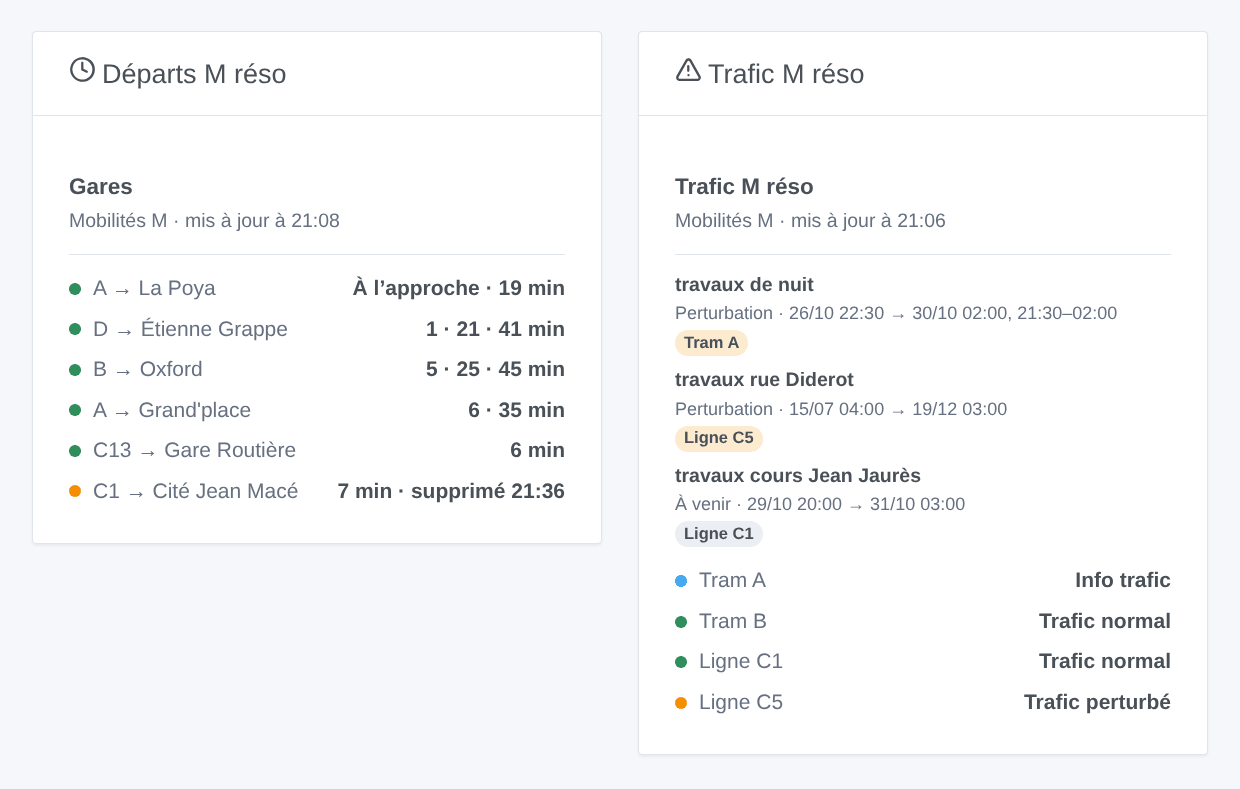This screenshot has height=789, width=1240.
Task: Click the Ligne C1 badge
Action: click(x=719, y=534)
